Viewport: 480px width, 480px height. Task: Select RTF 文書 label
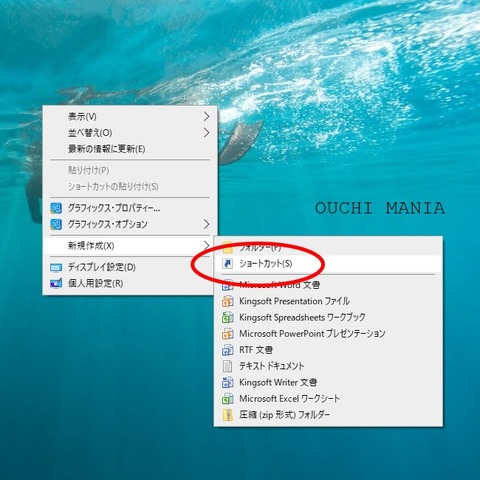tap(256, 350)
